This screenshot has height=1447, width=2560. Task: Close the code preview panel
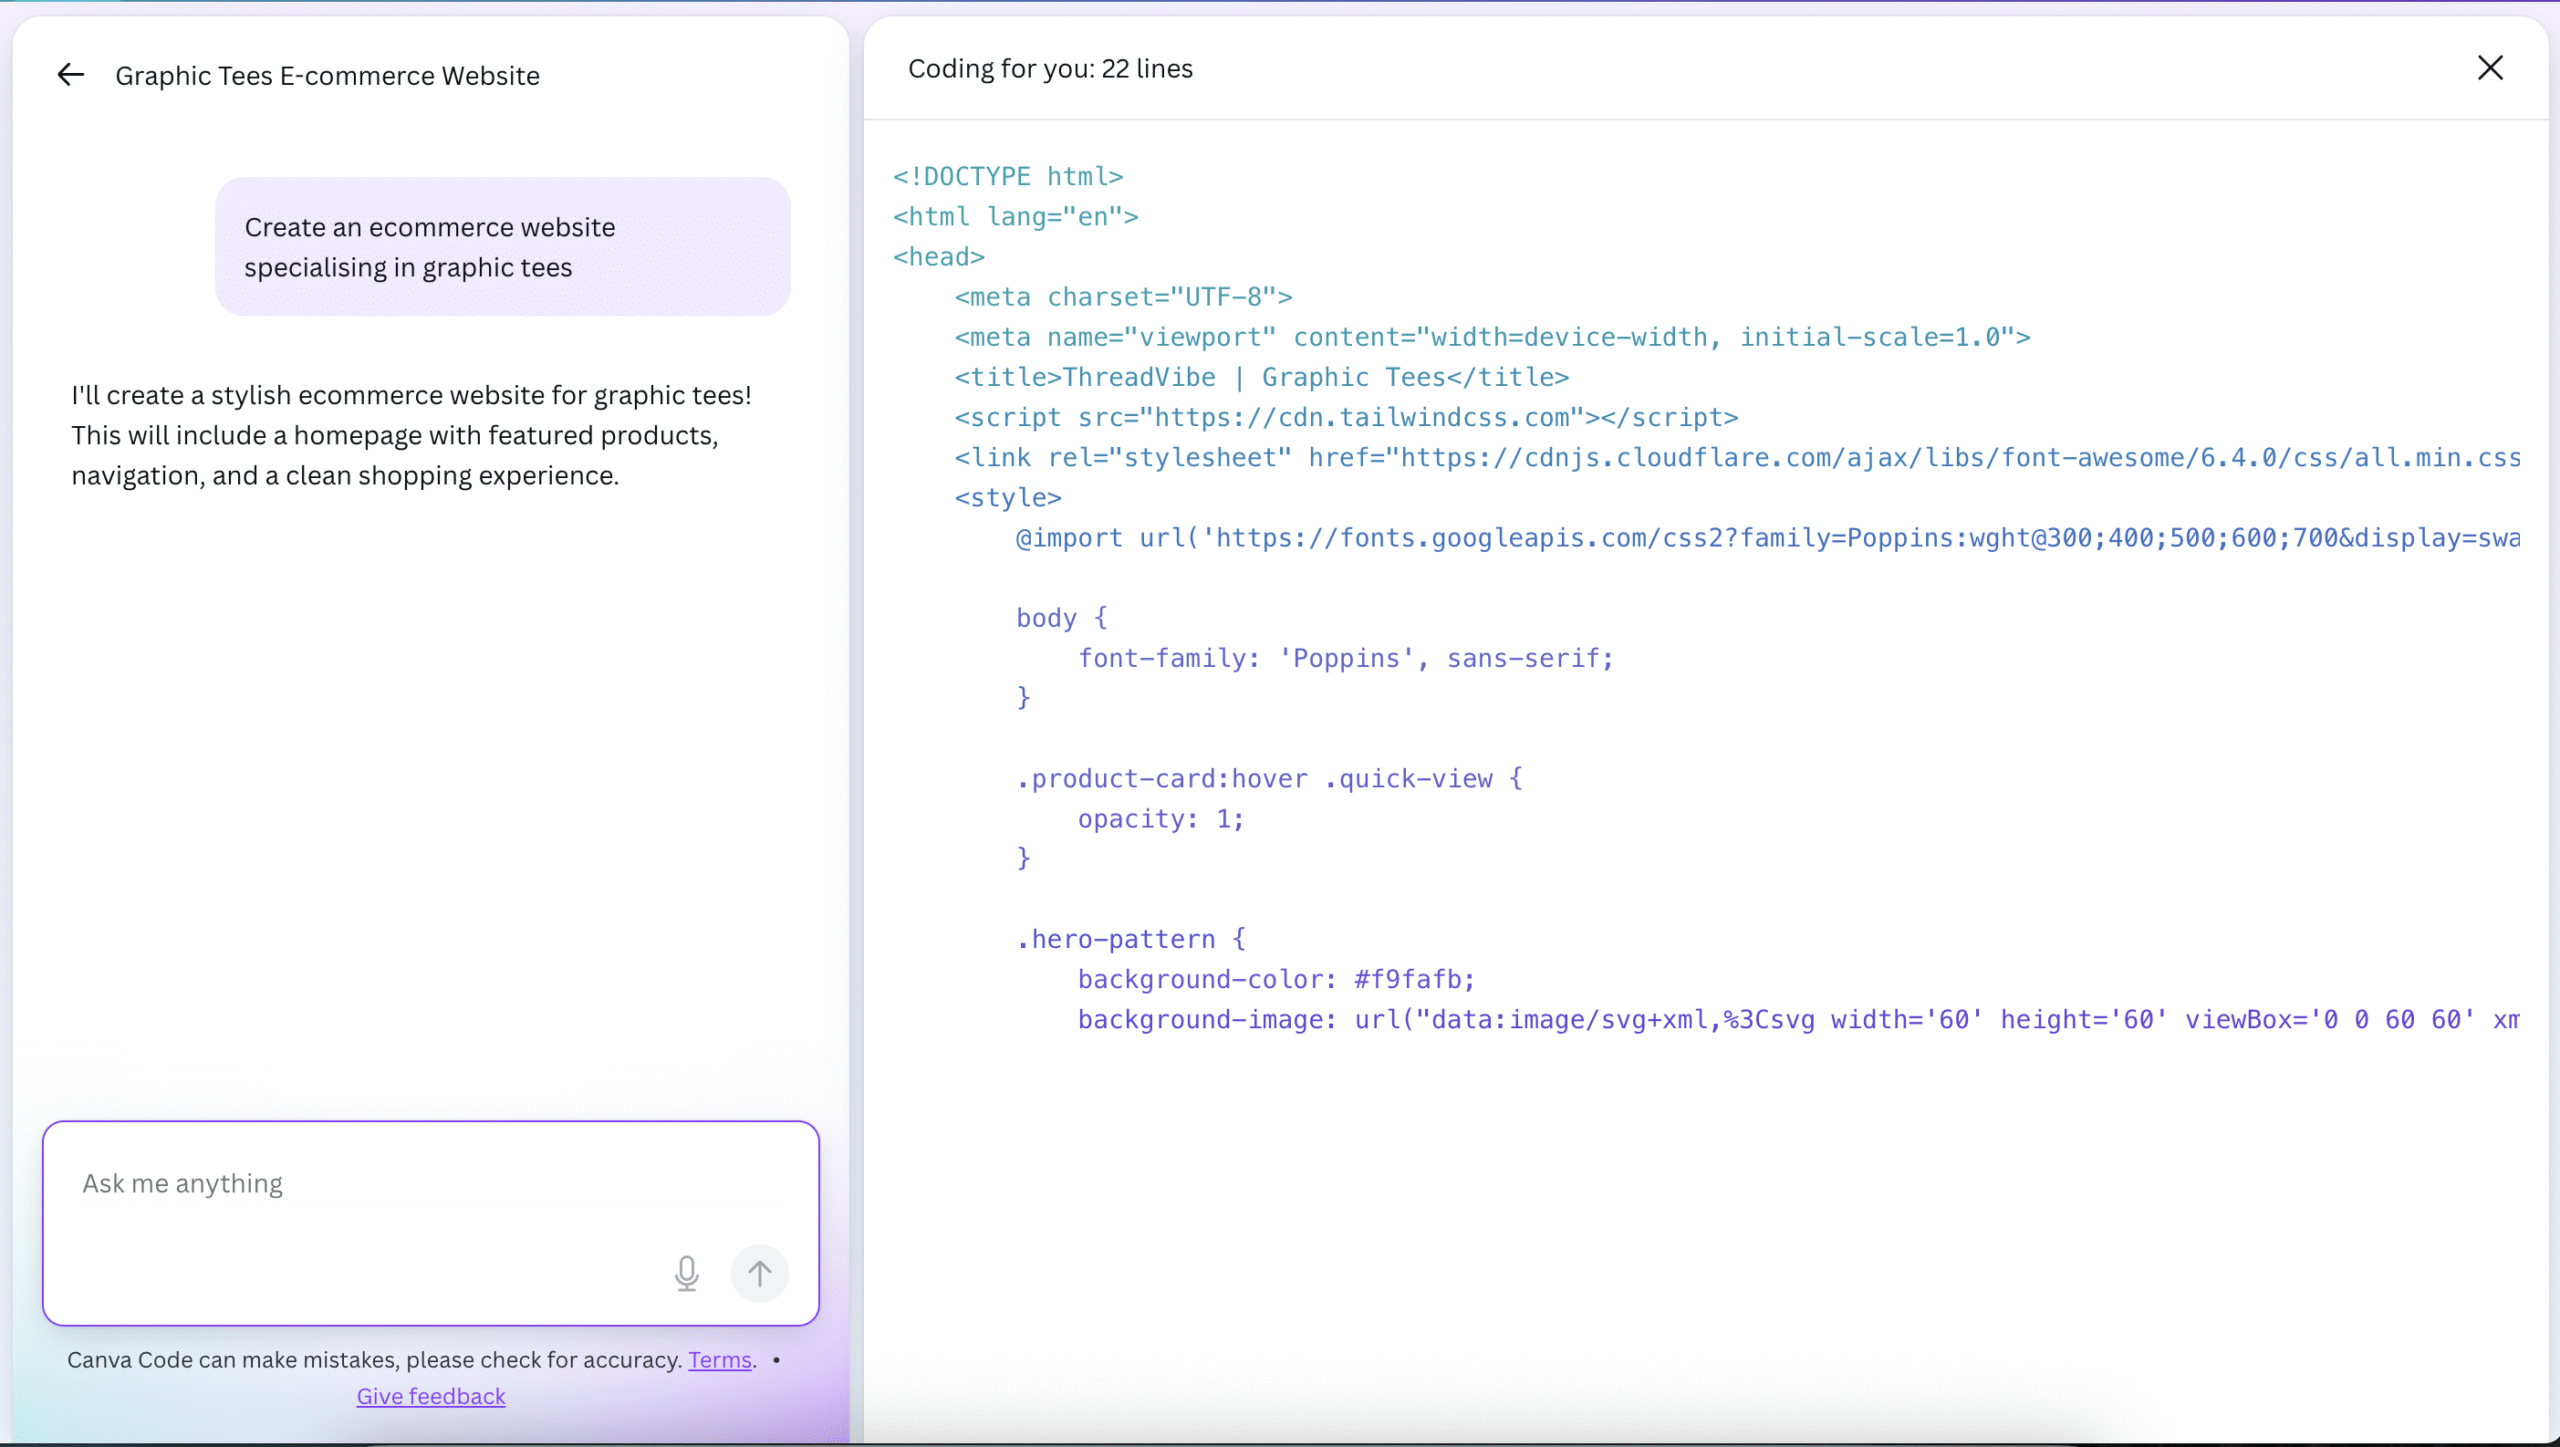[x=2490, y=68]
